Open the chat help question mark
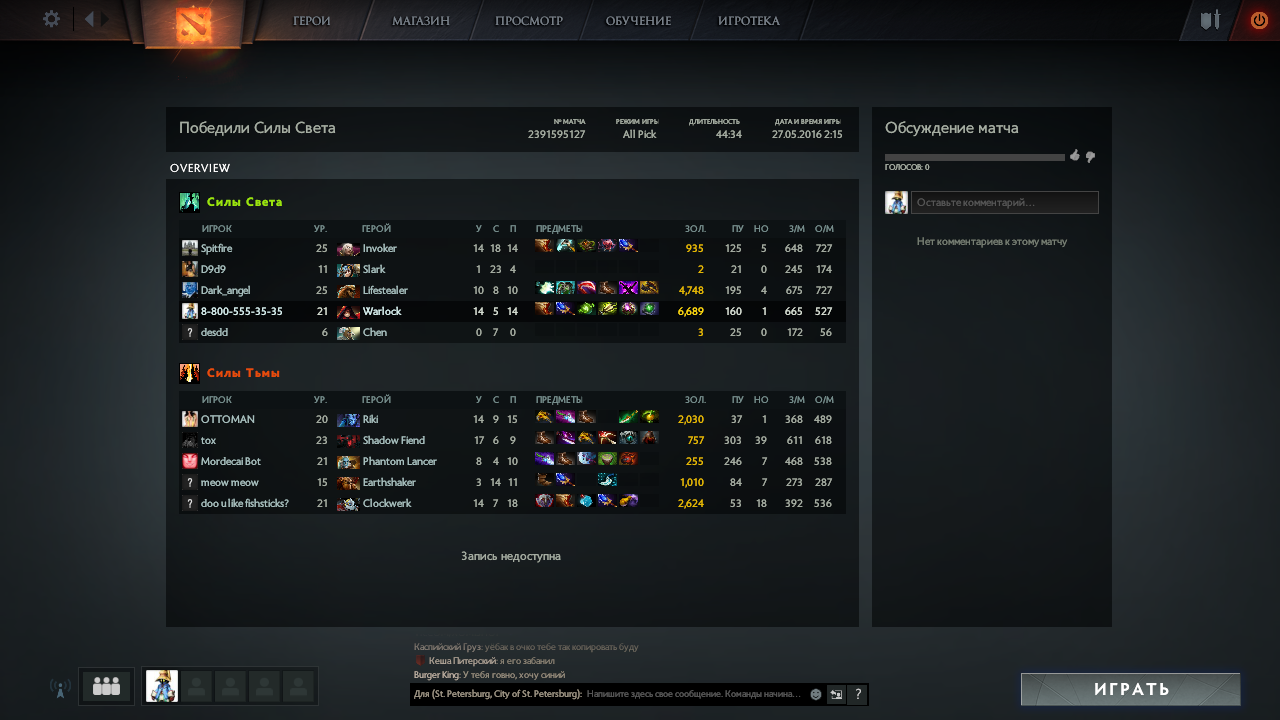The width and height of the screenshot is (1280, 720). [x=857, y=694]
